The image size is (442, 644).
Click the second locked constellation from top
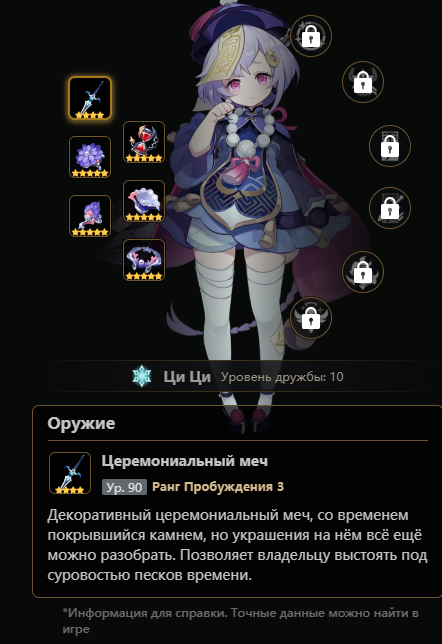tap(363, 82)
